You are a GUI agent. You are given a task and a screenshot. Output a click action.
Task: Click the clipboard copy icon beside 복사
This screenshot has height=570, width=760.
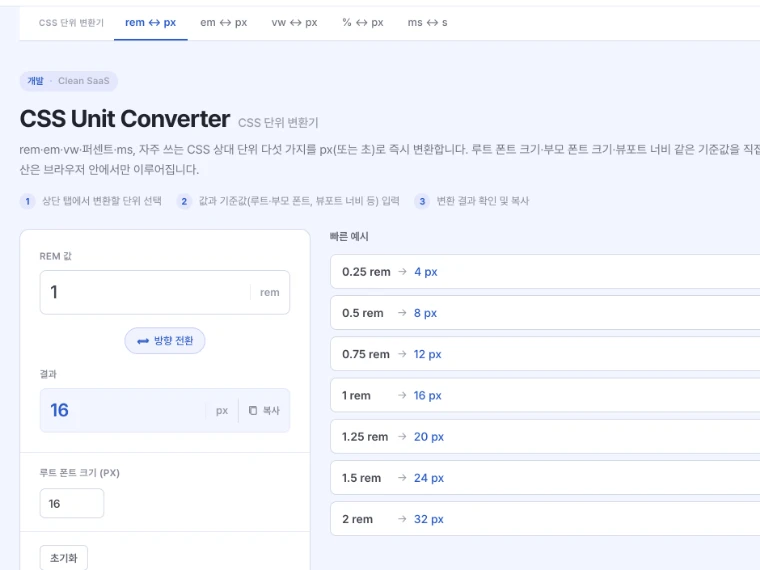click(x=253, y=411)
